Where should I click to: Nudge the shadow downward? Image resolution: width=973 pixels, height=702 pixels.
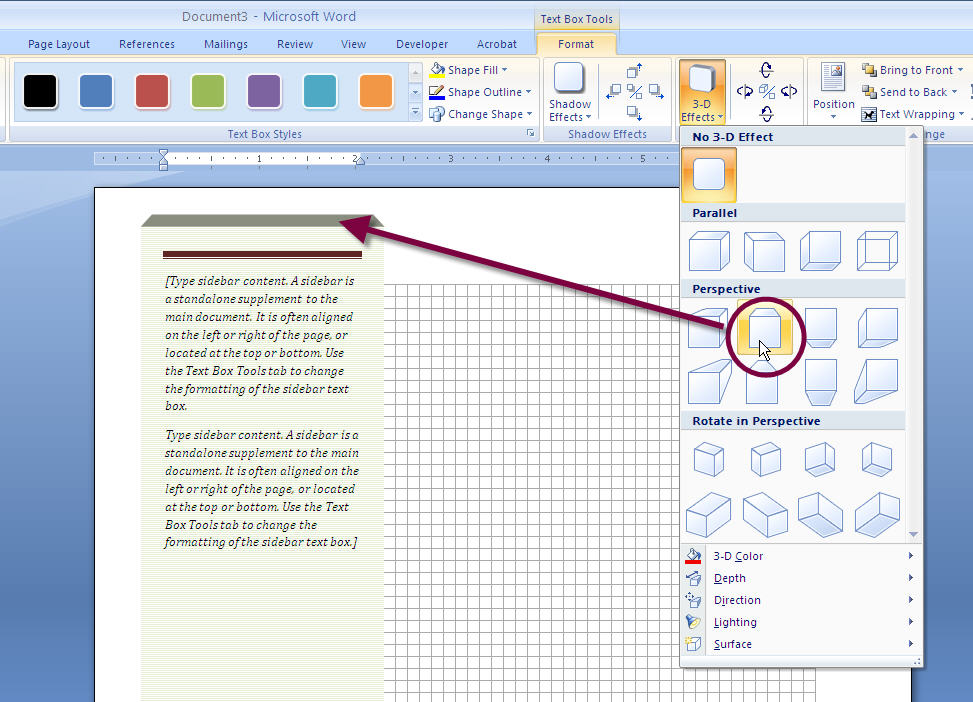click(633, 110)
